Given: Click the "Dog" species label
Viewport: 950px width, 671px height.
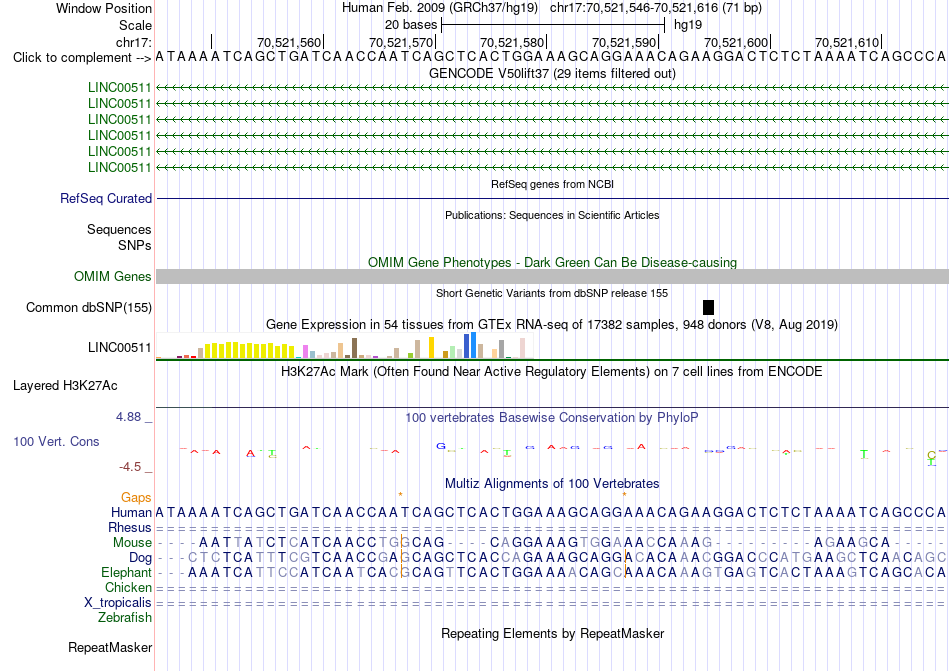Looking at the screenshot, I should (141, 558).
